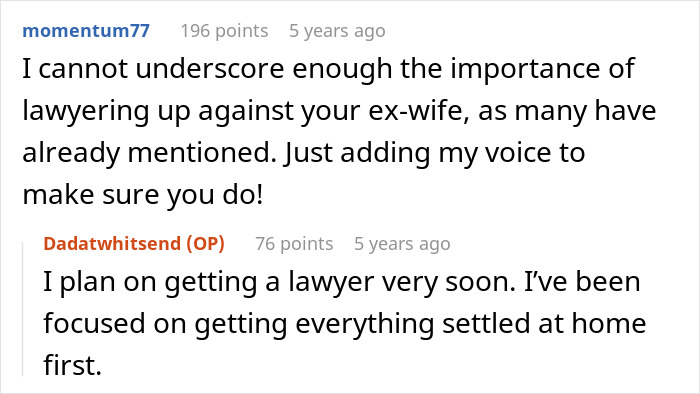700x394 pixels.
Task: Click the word 'underscore' in first comment
Action: (x=210, y=69)
